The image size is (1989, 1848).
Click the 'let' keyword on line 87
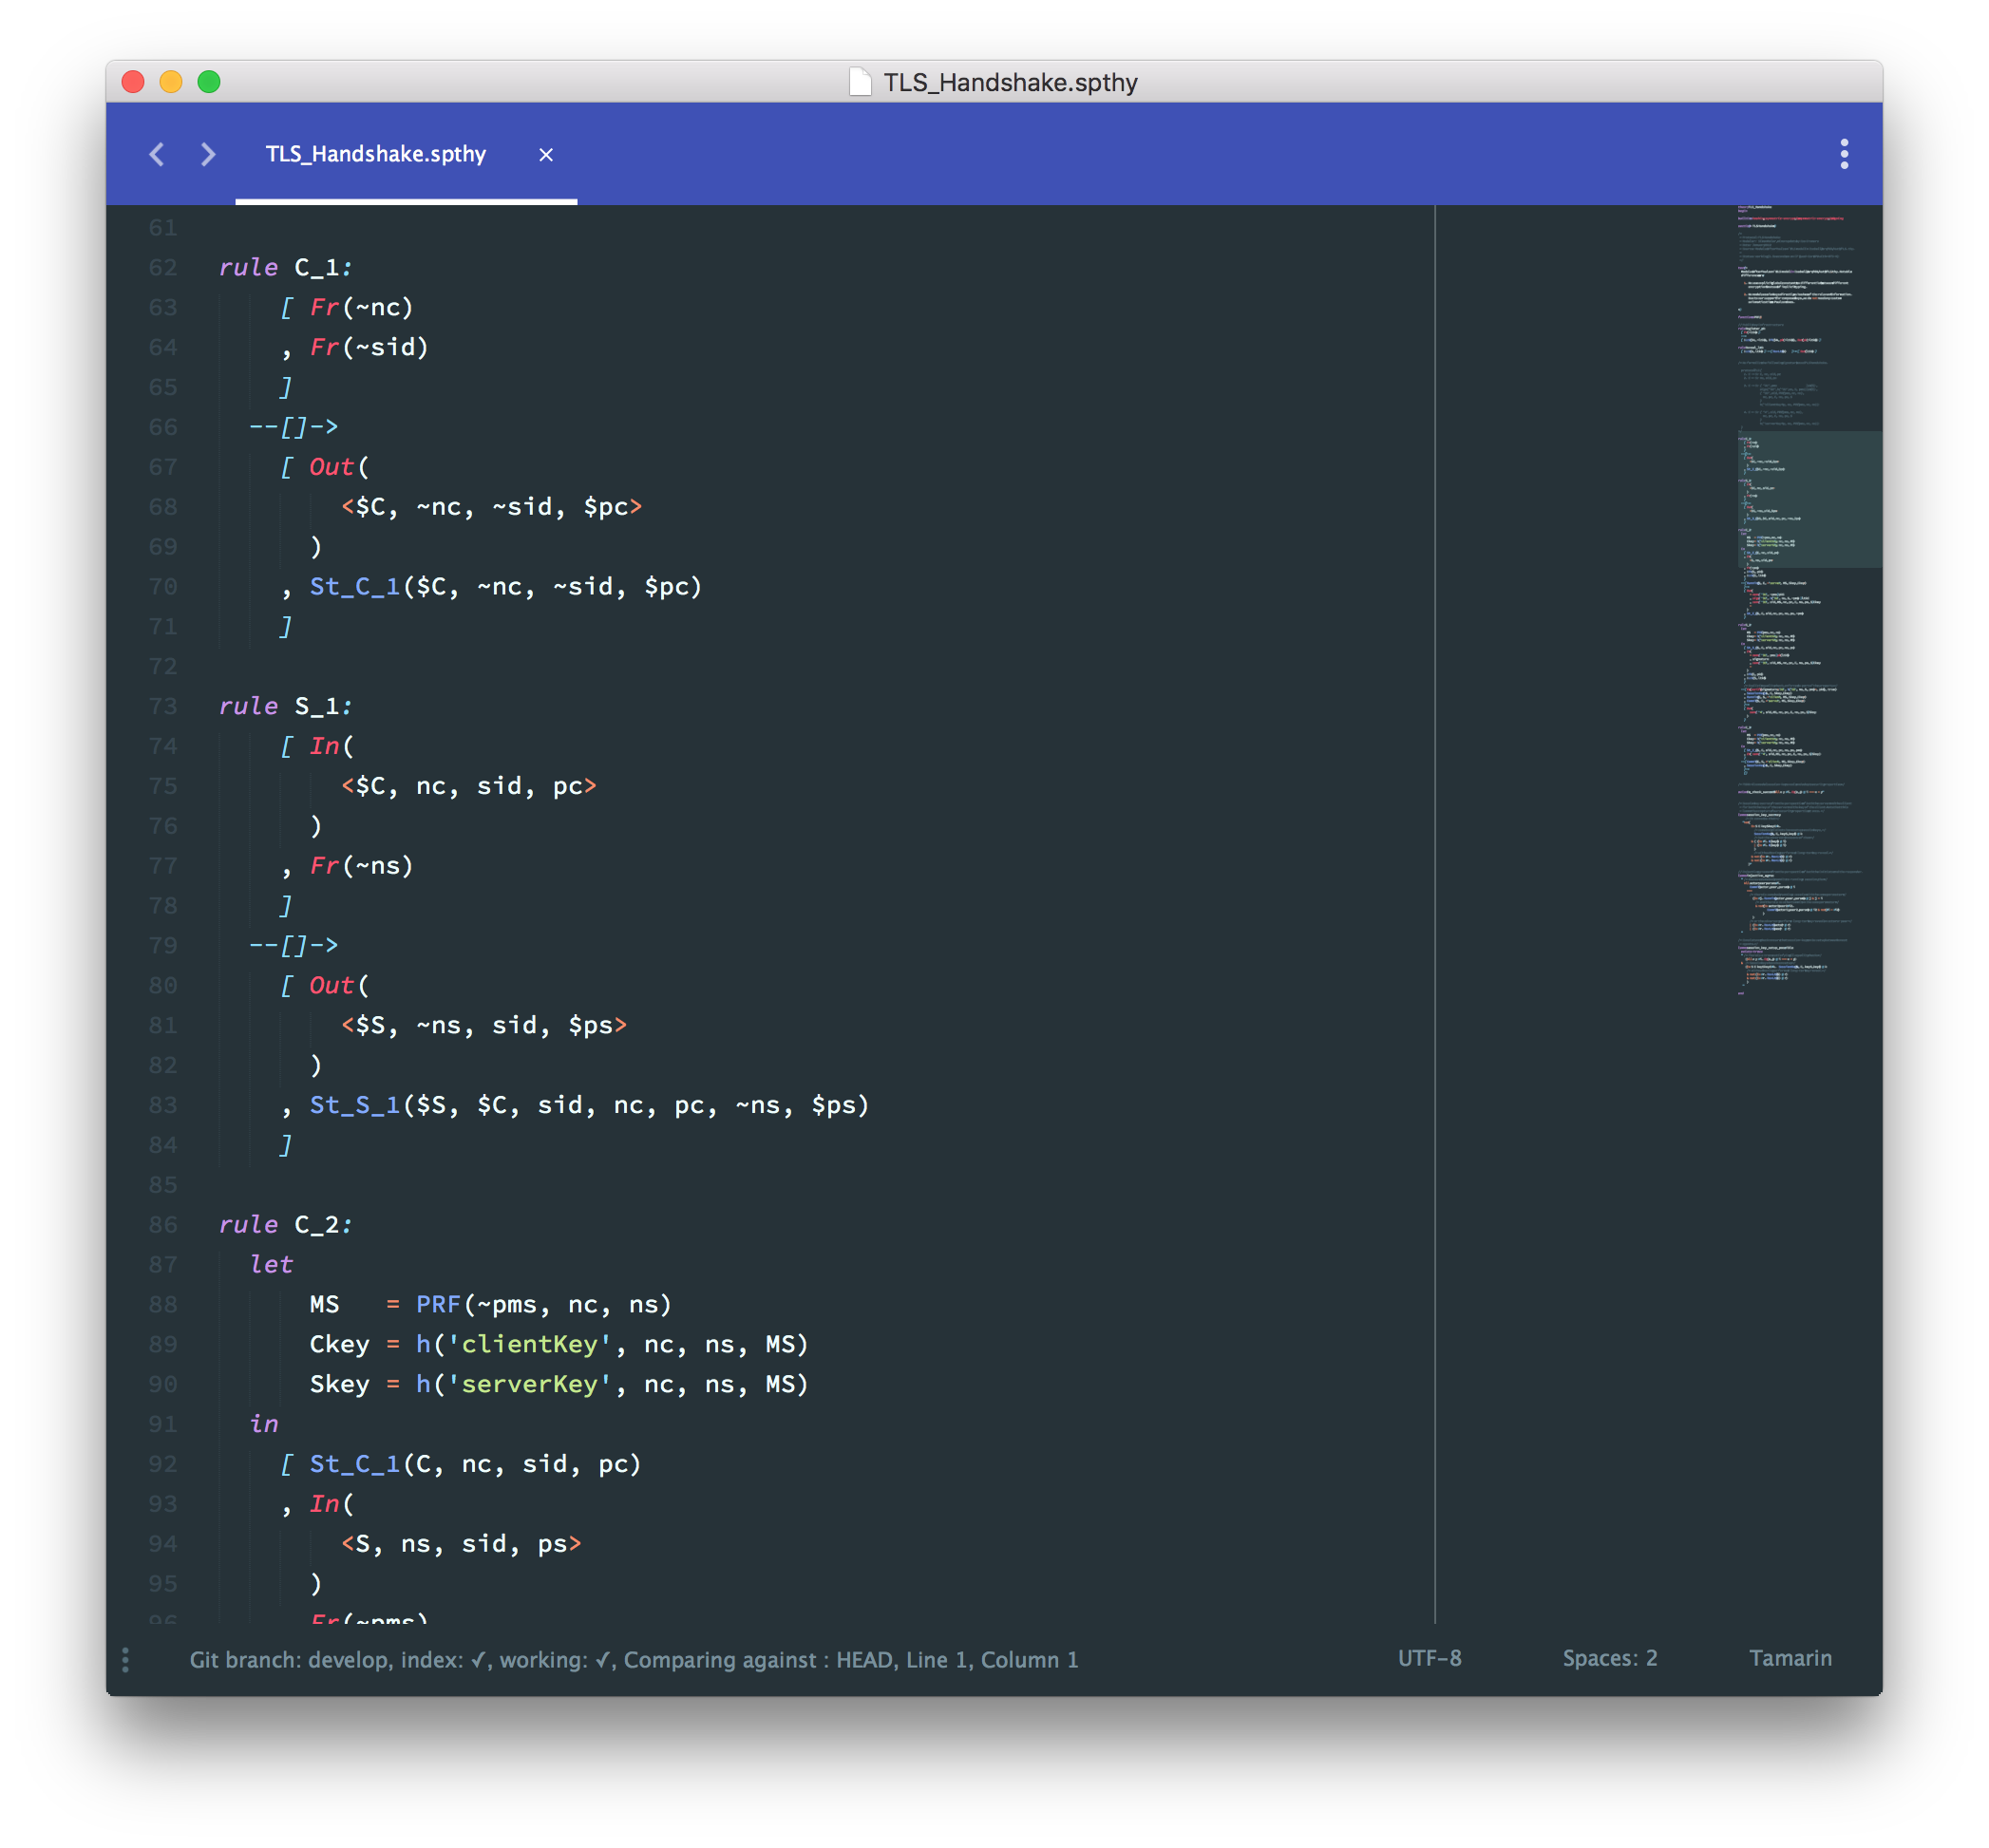(271, 1265)
